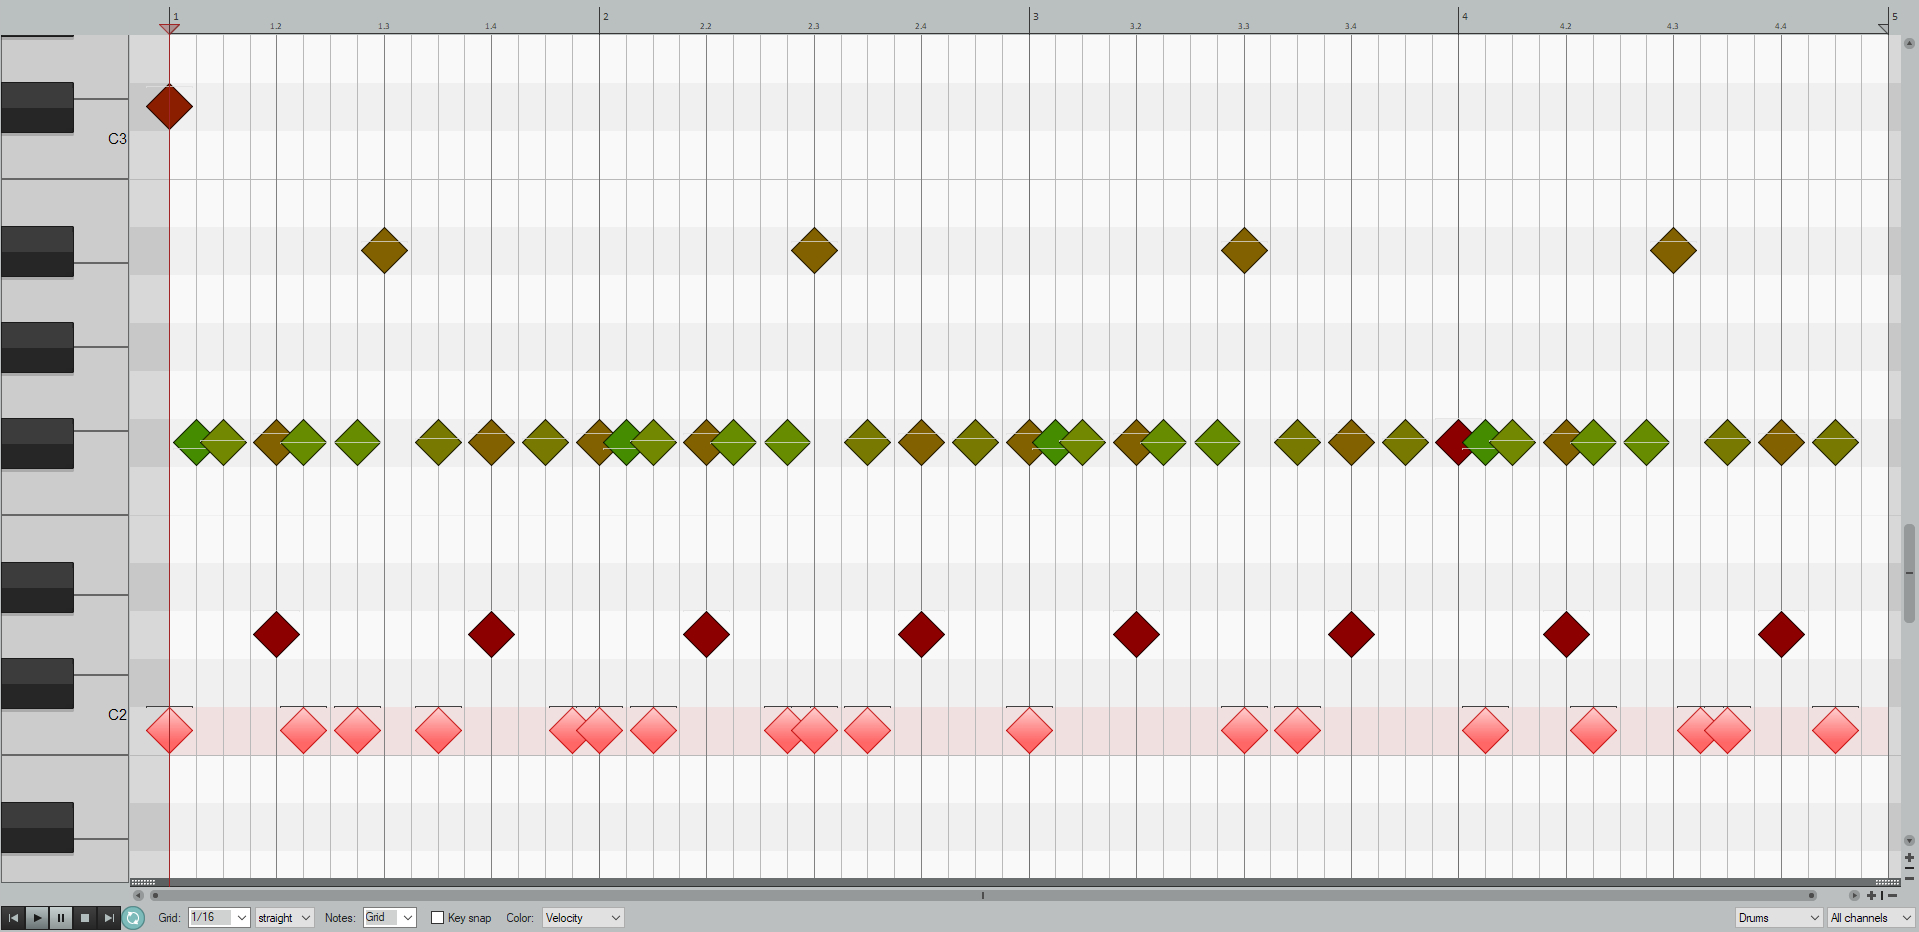Screen dimensions: 1919x932
Task: Expand the straight grid type dropdown
Action: pos(285,917)
